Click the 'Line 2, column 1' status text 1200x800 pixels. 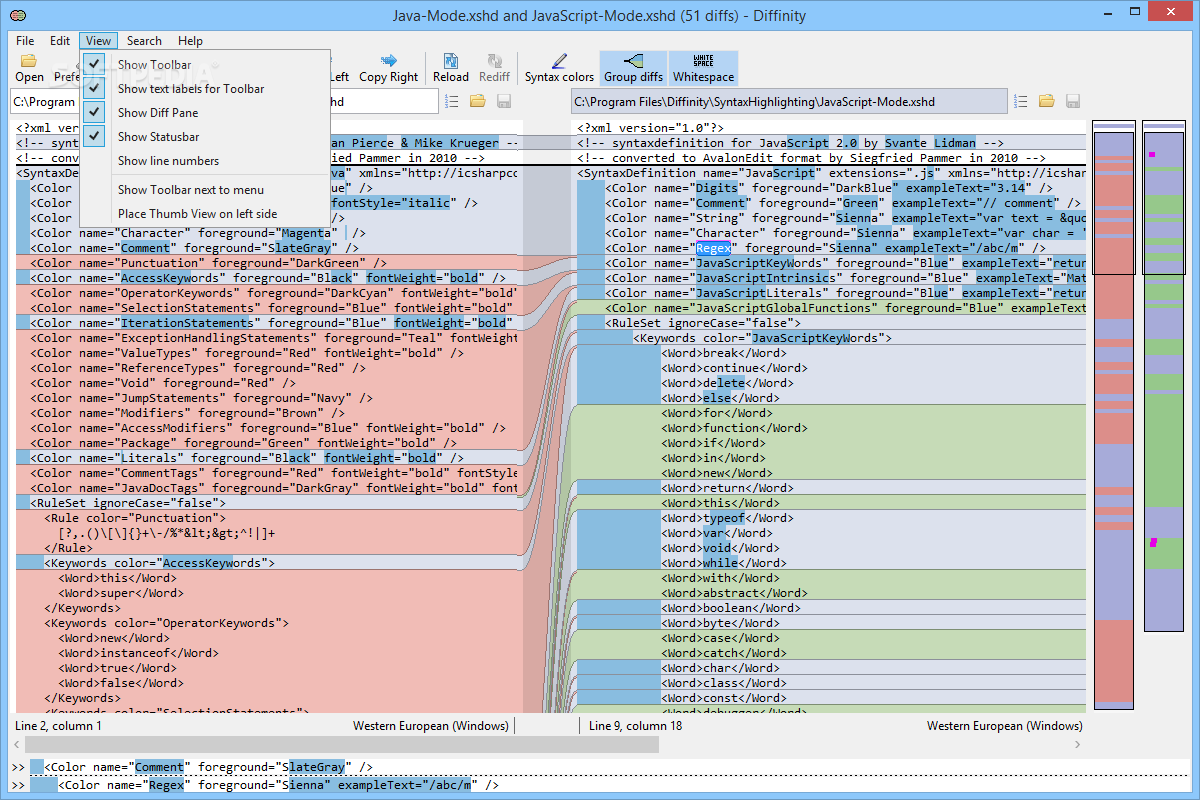coord(59,725)
